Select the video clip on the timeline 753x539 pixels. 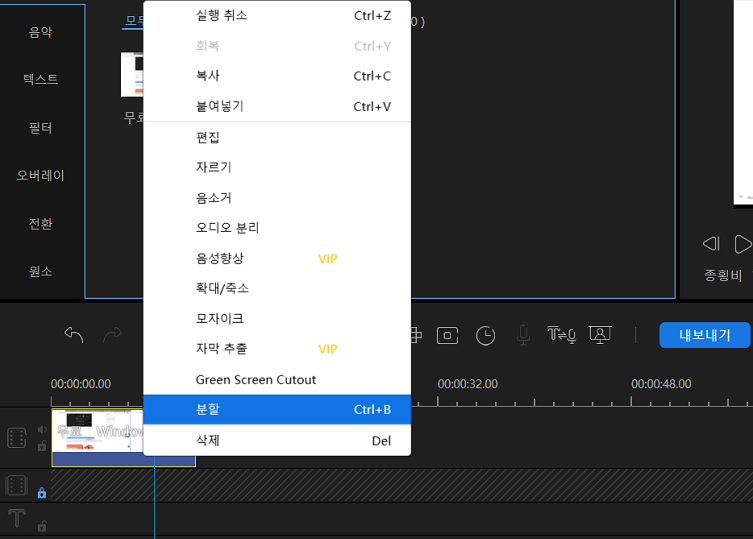tap(97, 438)
